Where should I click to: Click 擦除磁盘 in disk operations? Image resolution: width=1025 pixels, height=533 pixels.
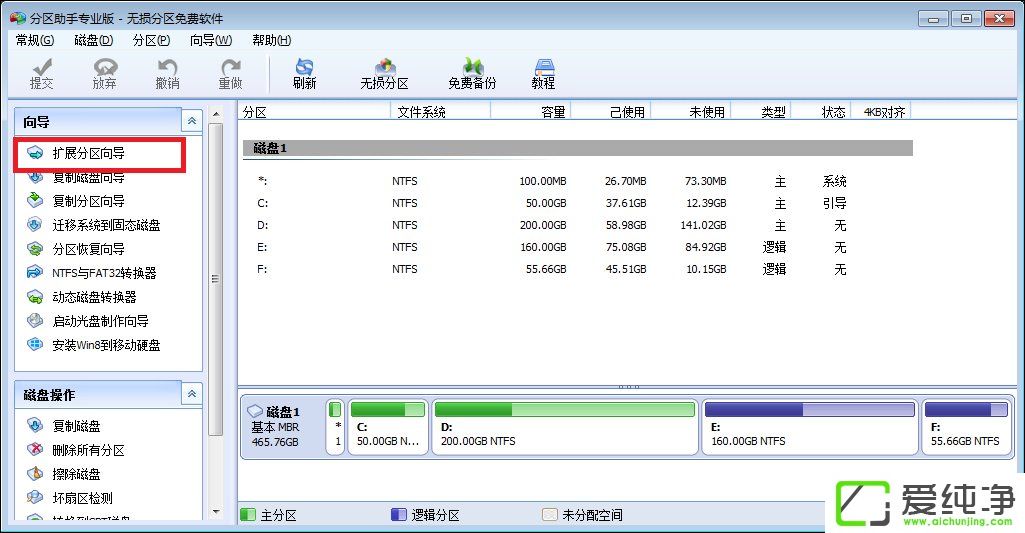[x=63, y=474]
